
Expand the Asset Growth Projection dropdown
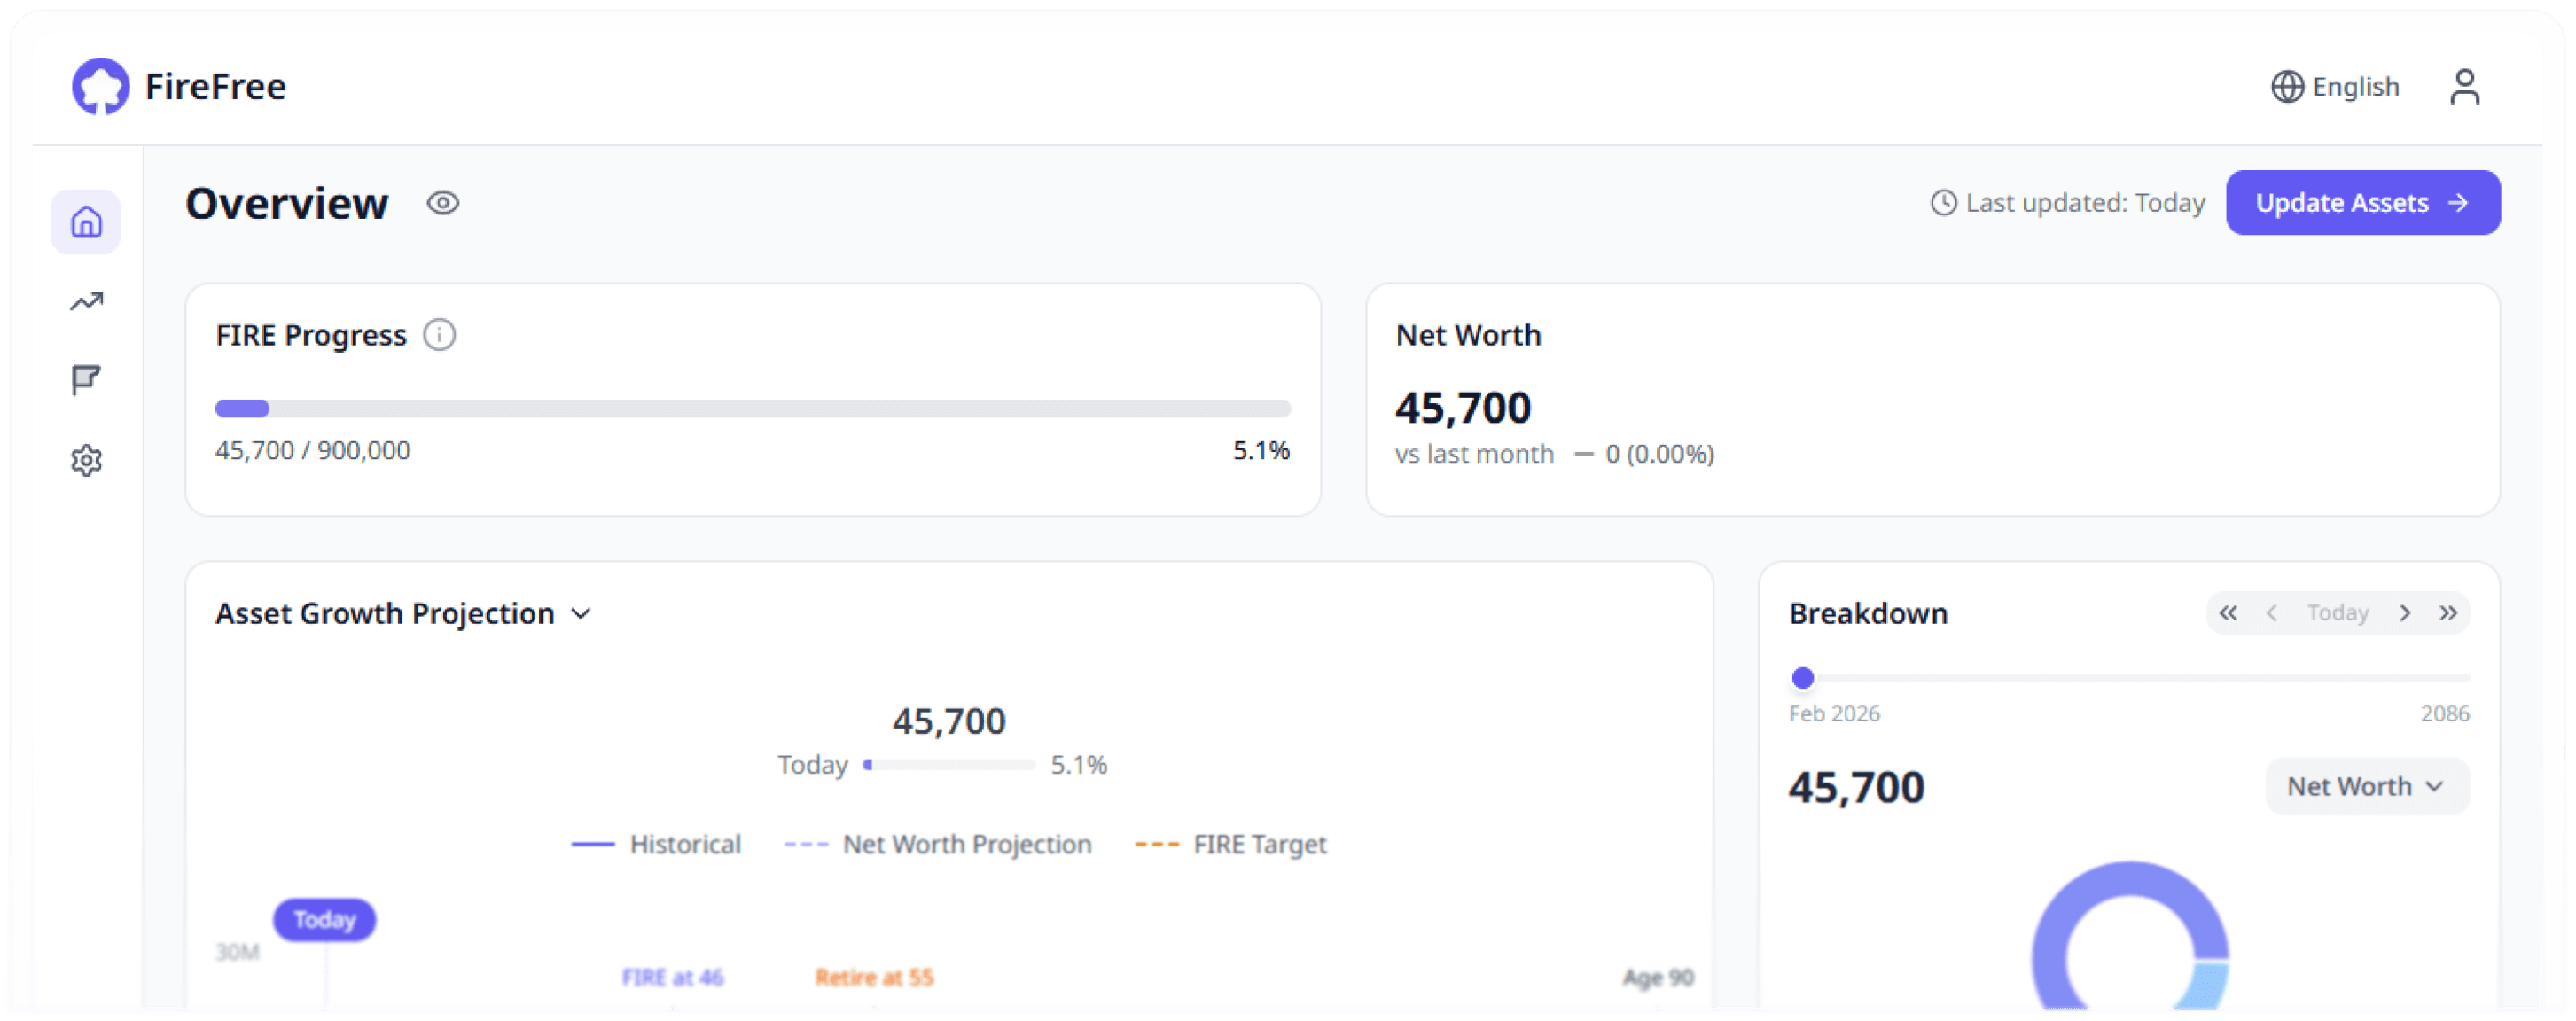583,613
